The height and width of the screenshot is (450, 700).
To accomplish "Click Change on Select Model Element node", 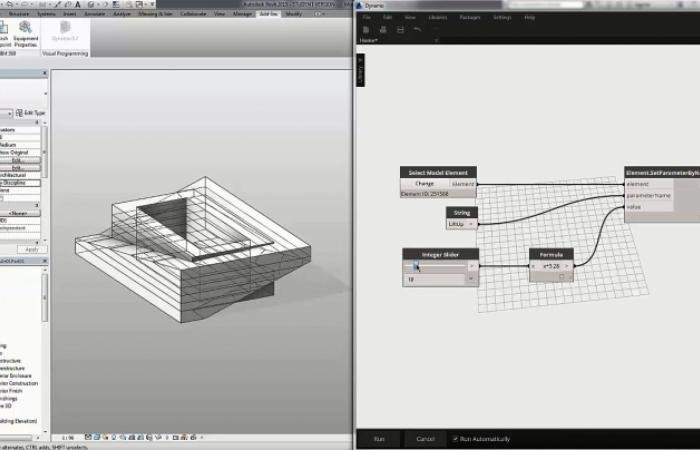I will click(x=425, y=184).
